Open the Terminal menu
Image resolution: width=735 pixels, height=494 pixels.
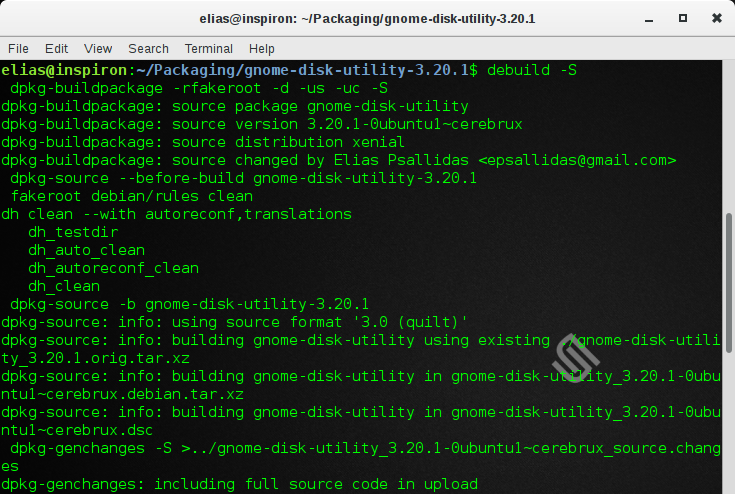click(x=208, y=48)
